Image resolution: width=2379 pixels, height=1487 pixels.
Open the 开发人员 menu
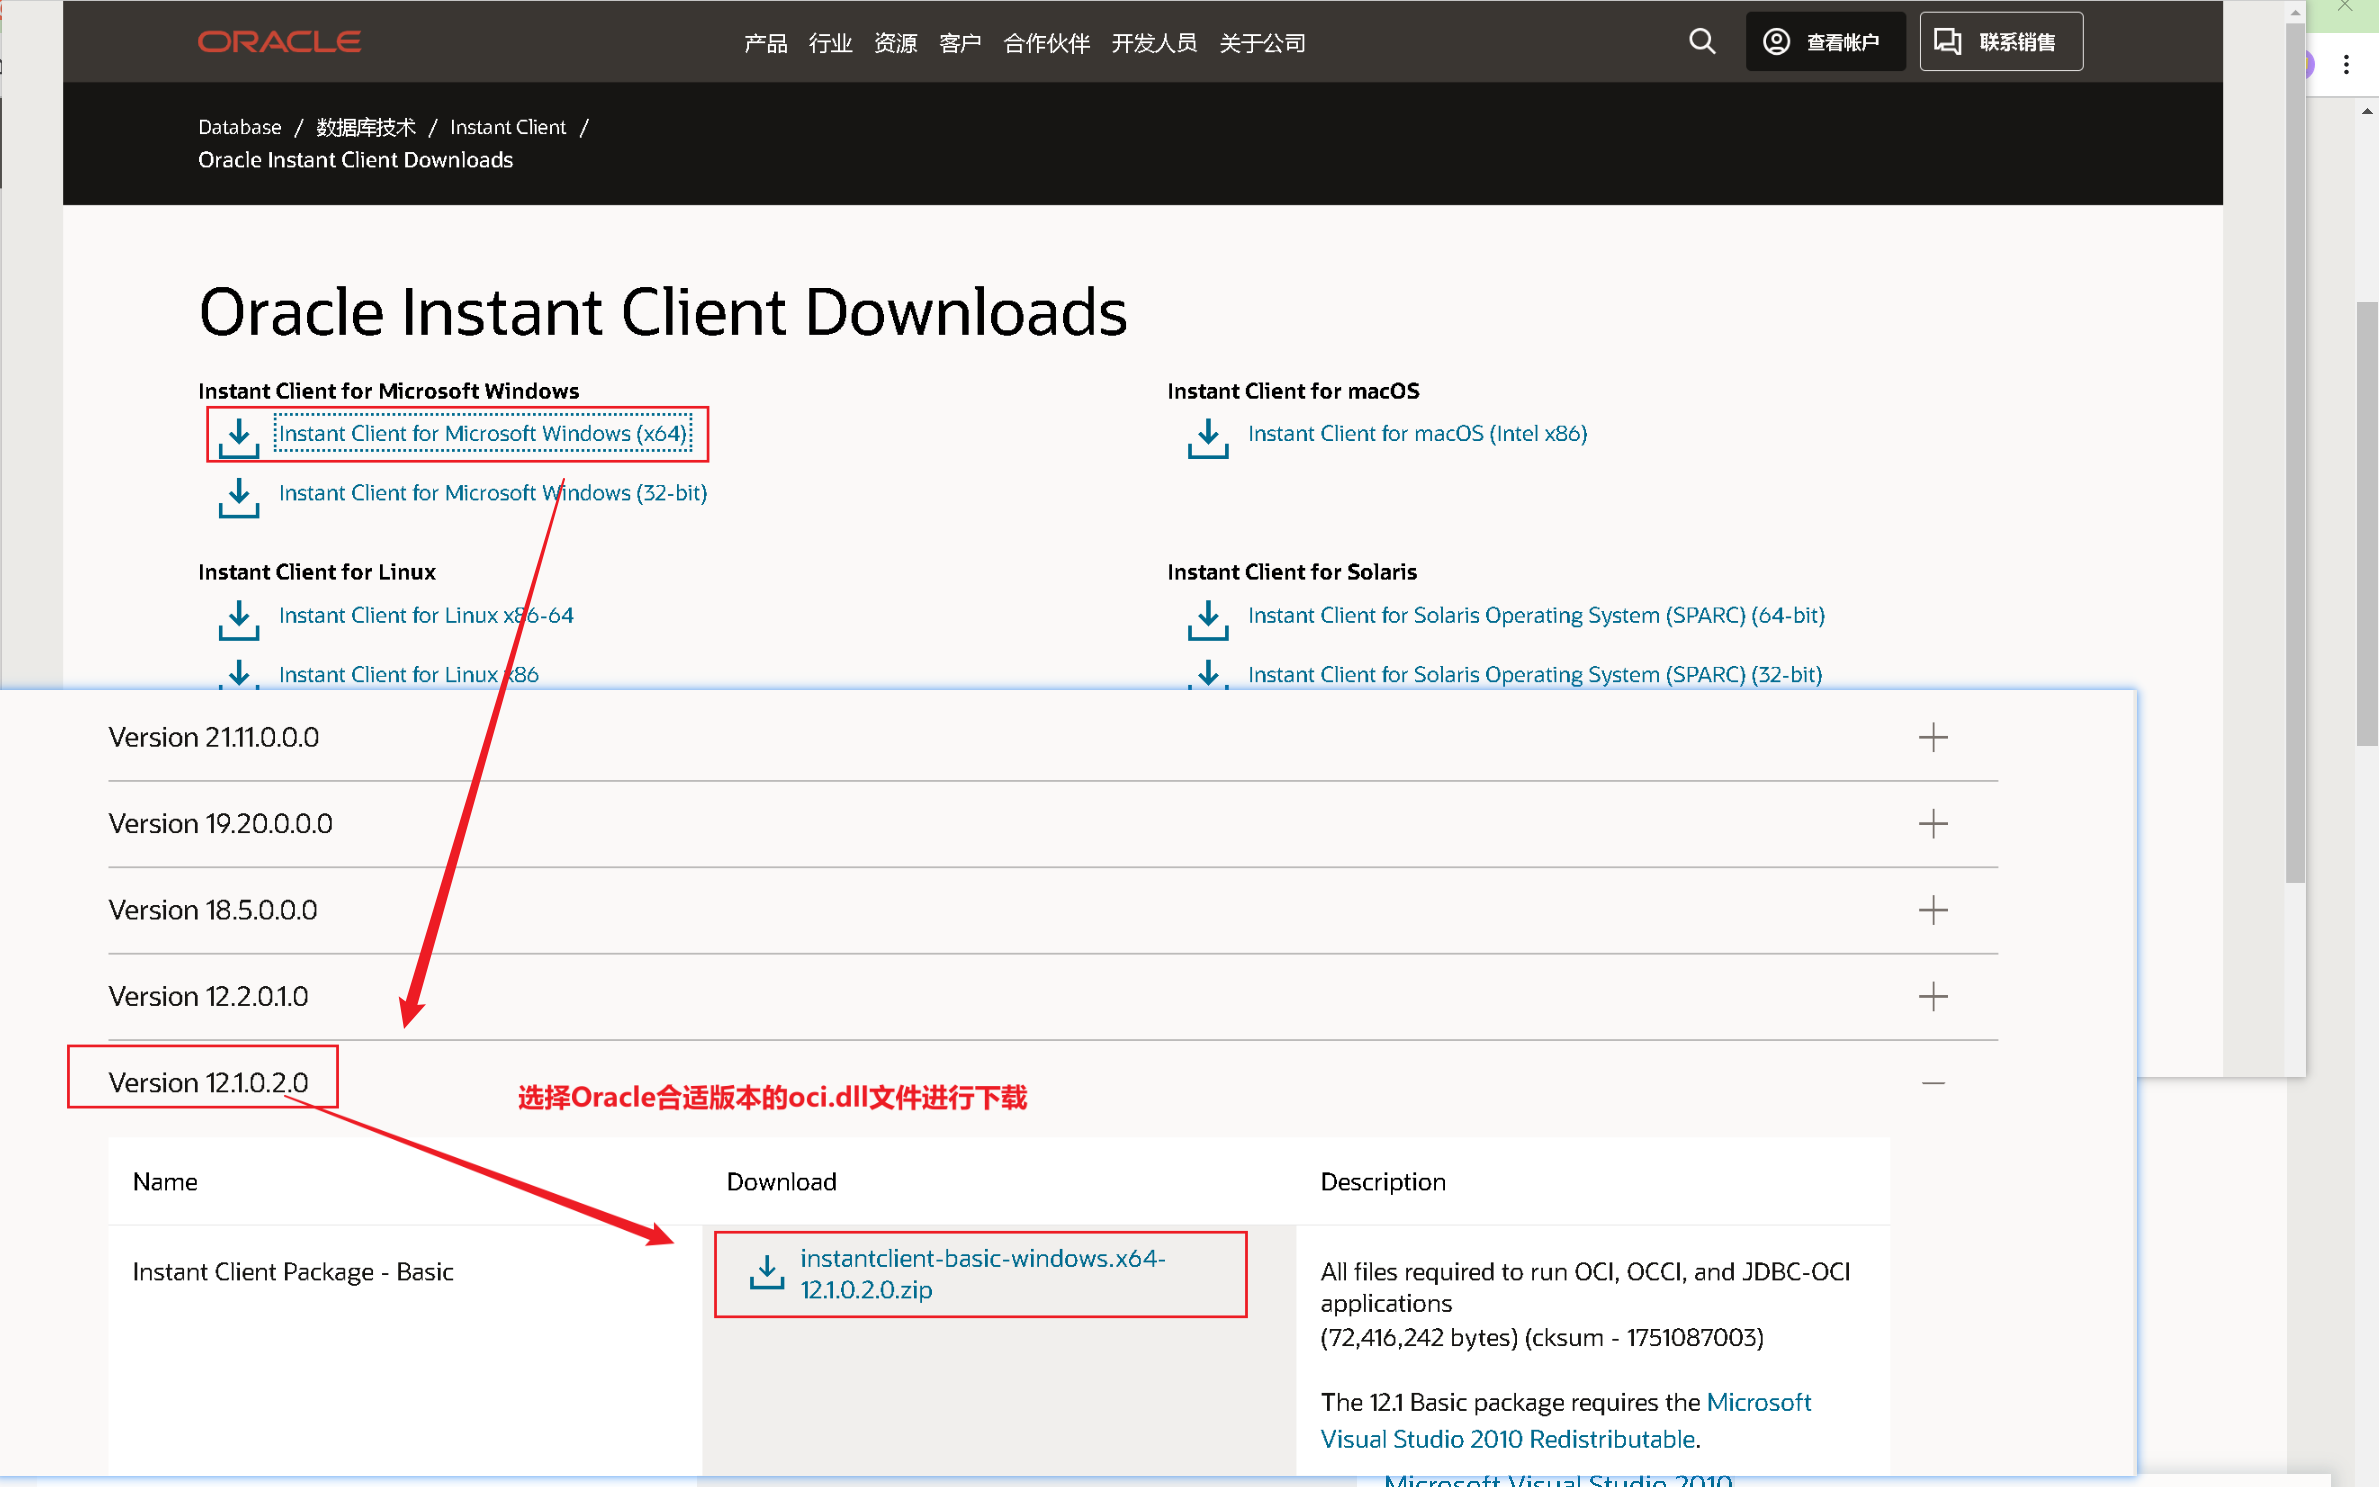1154,43
